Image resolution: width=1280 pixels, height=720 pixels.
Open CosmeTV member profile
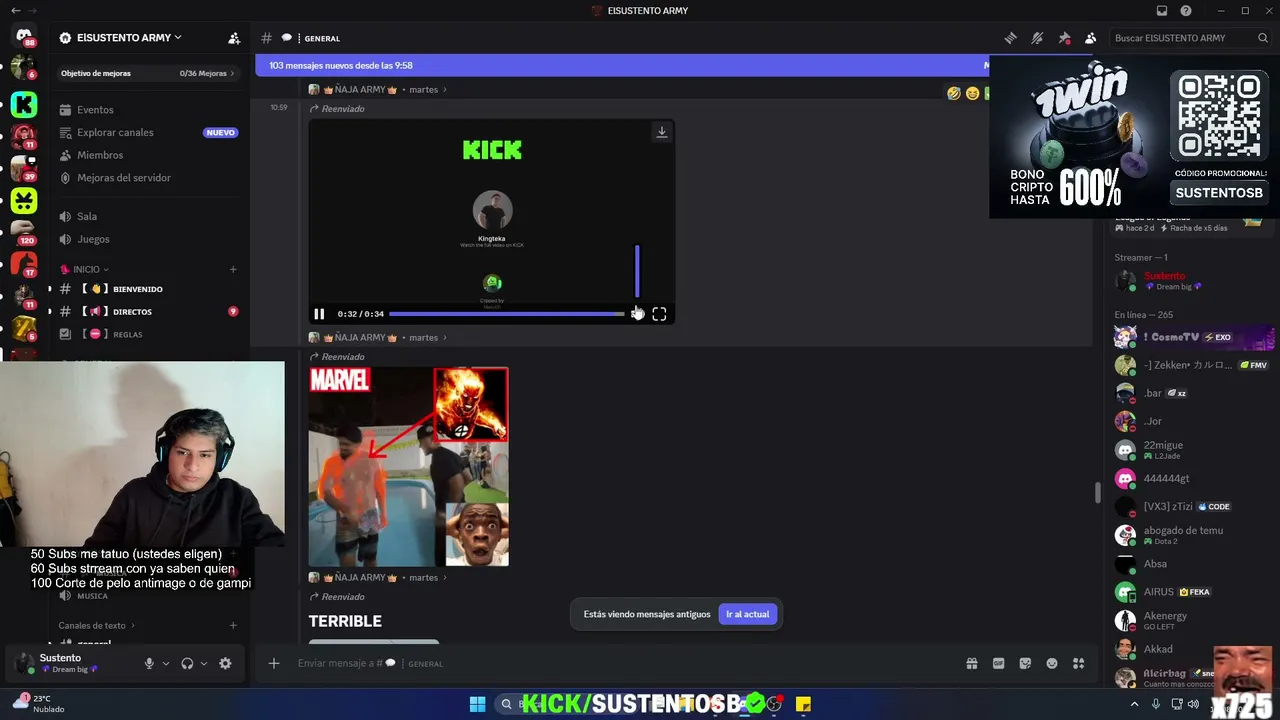tap(1190, 337)
